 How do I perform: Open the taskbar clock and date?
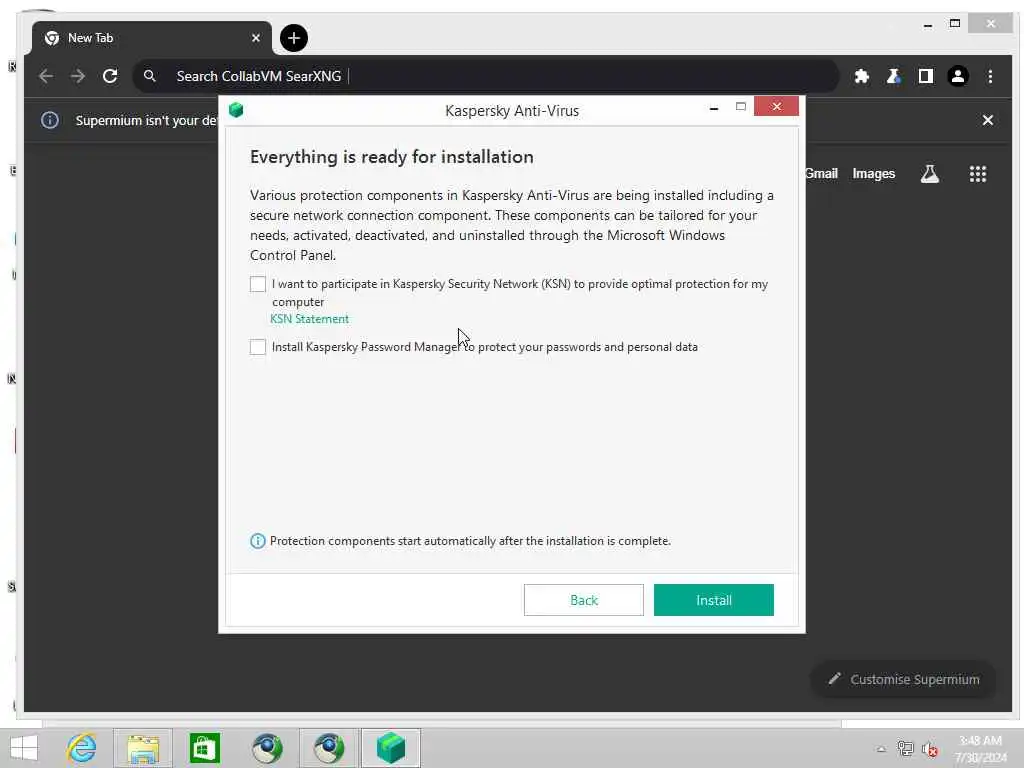click(980, 749)
